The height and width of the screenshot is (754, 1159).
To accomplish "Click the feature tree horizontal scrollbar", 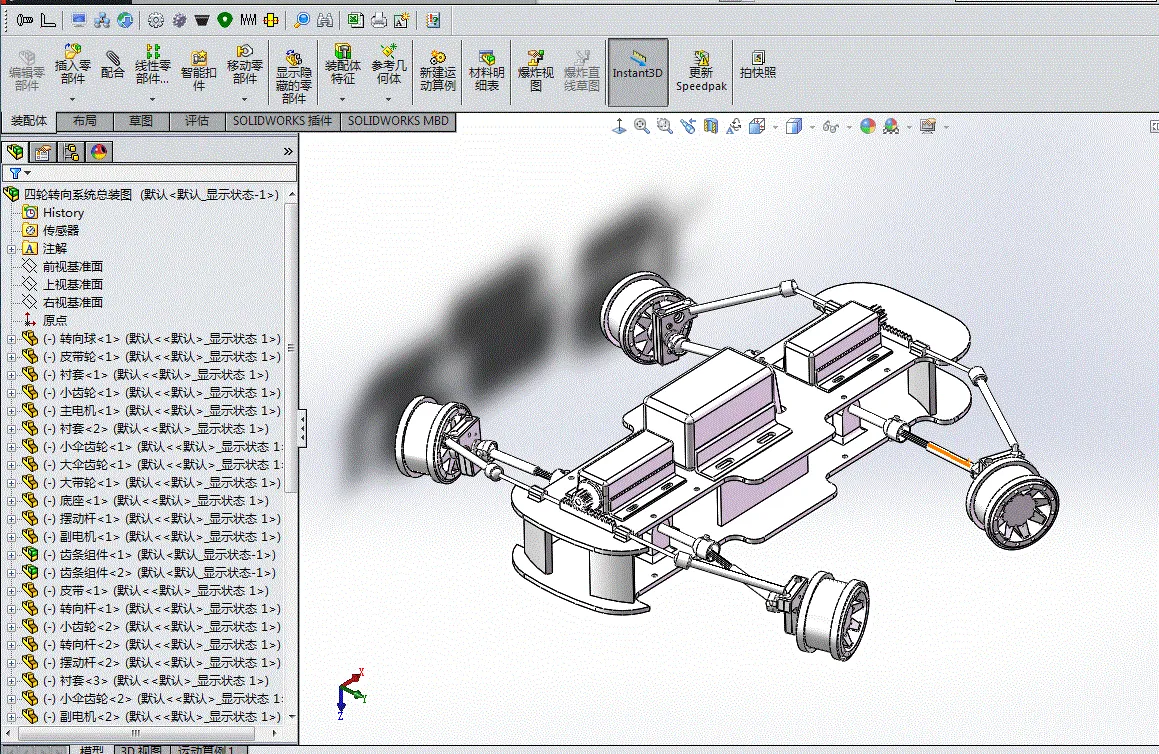I will (136, 733).
